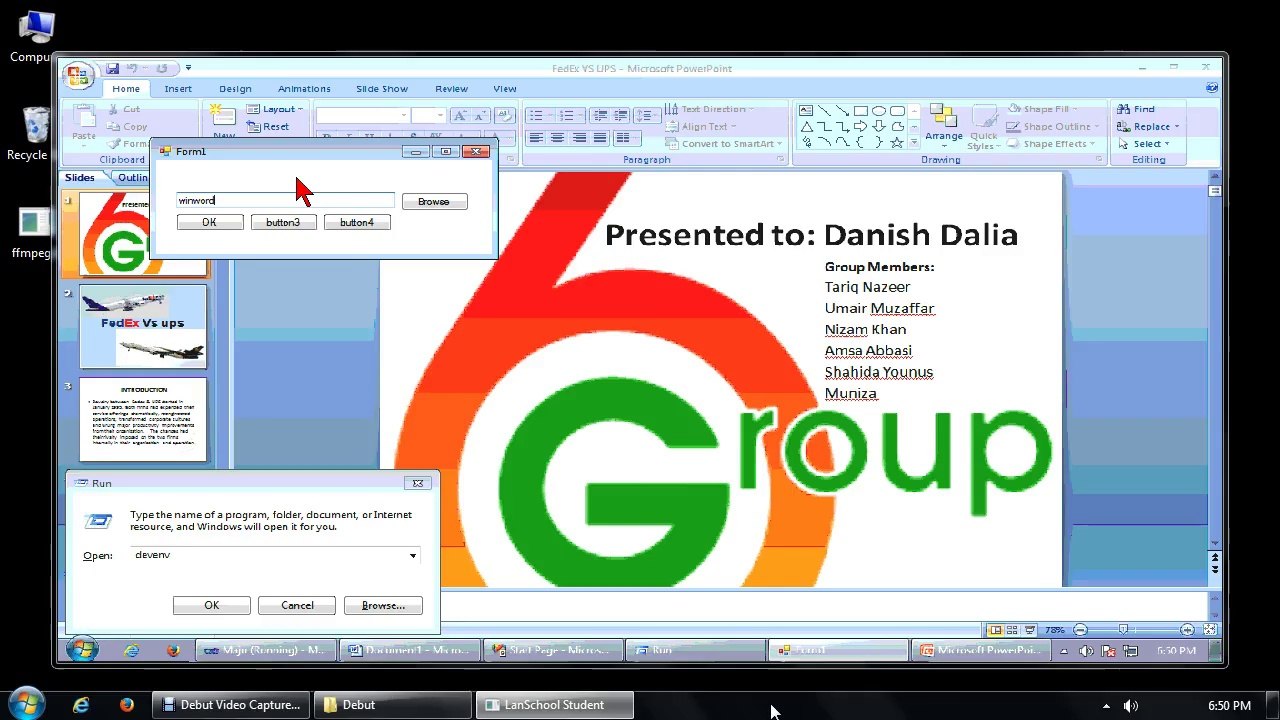Open the Run dialog's Open dropdown arrow
The image size is (1280, 720).
click(412, 556)
